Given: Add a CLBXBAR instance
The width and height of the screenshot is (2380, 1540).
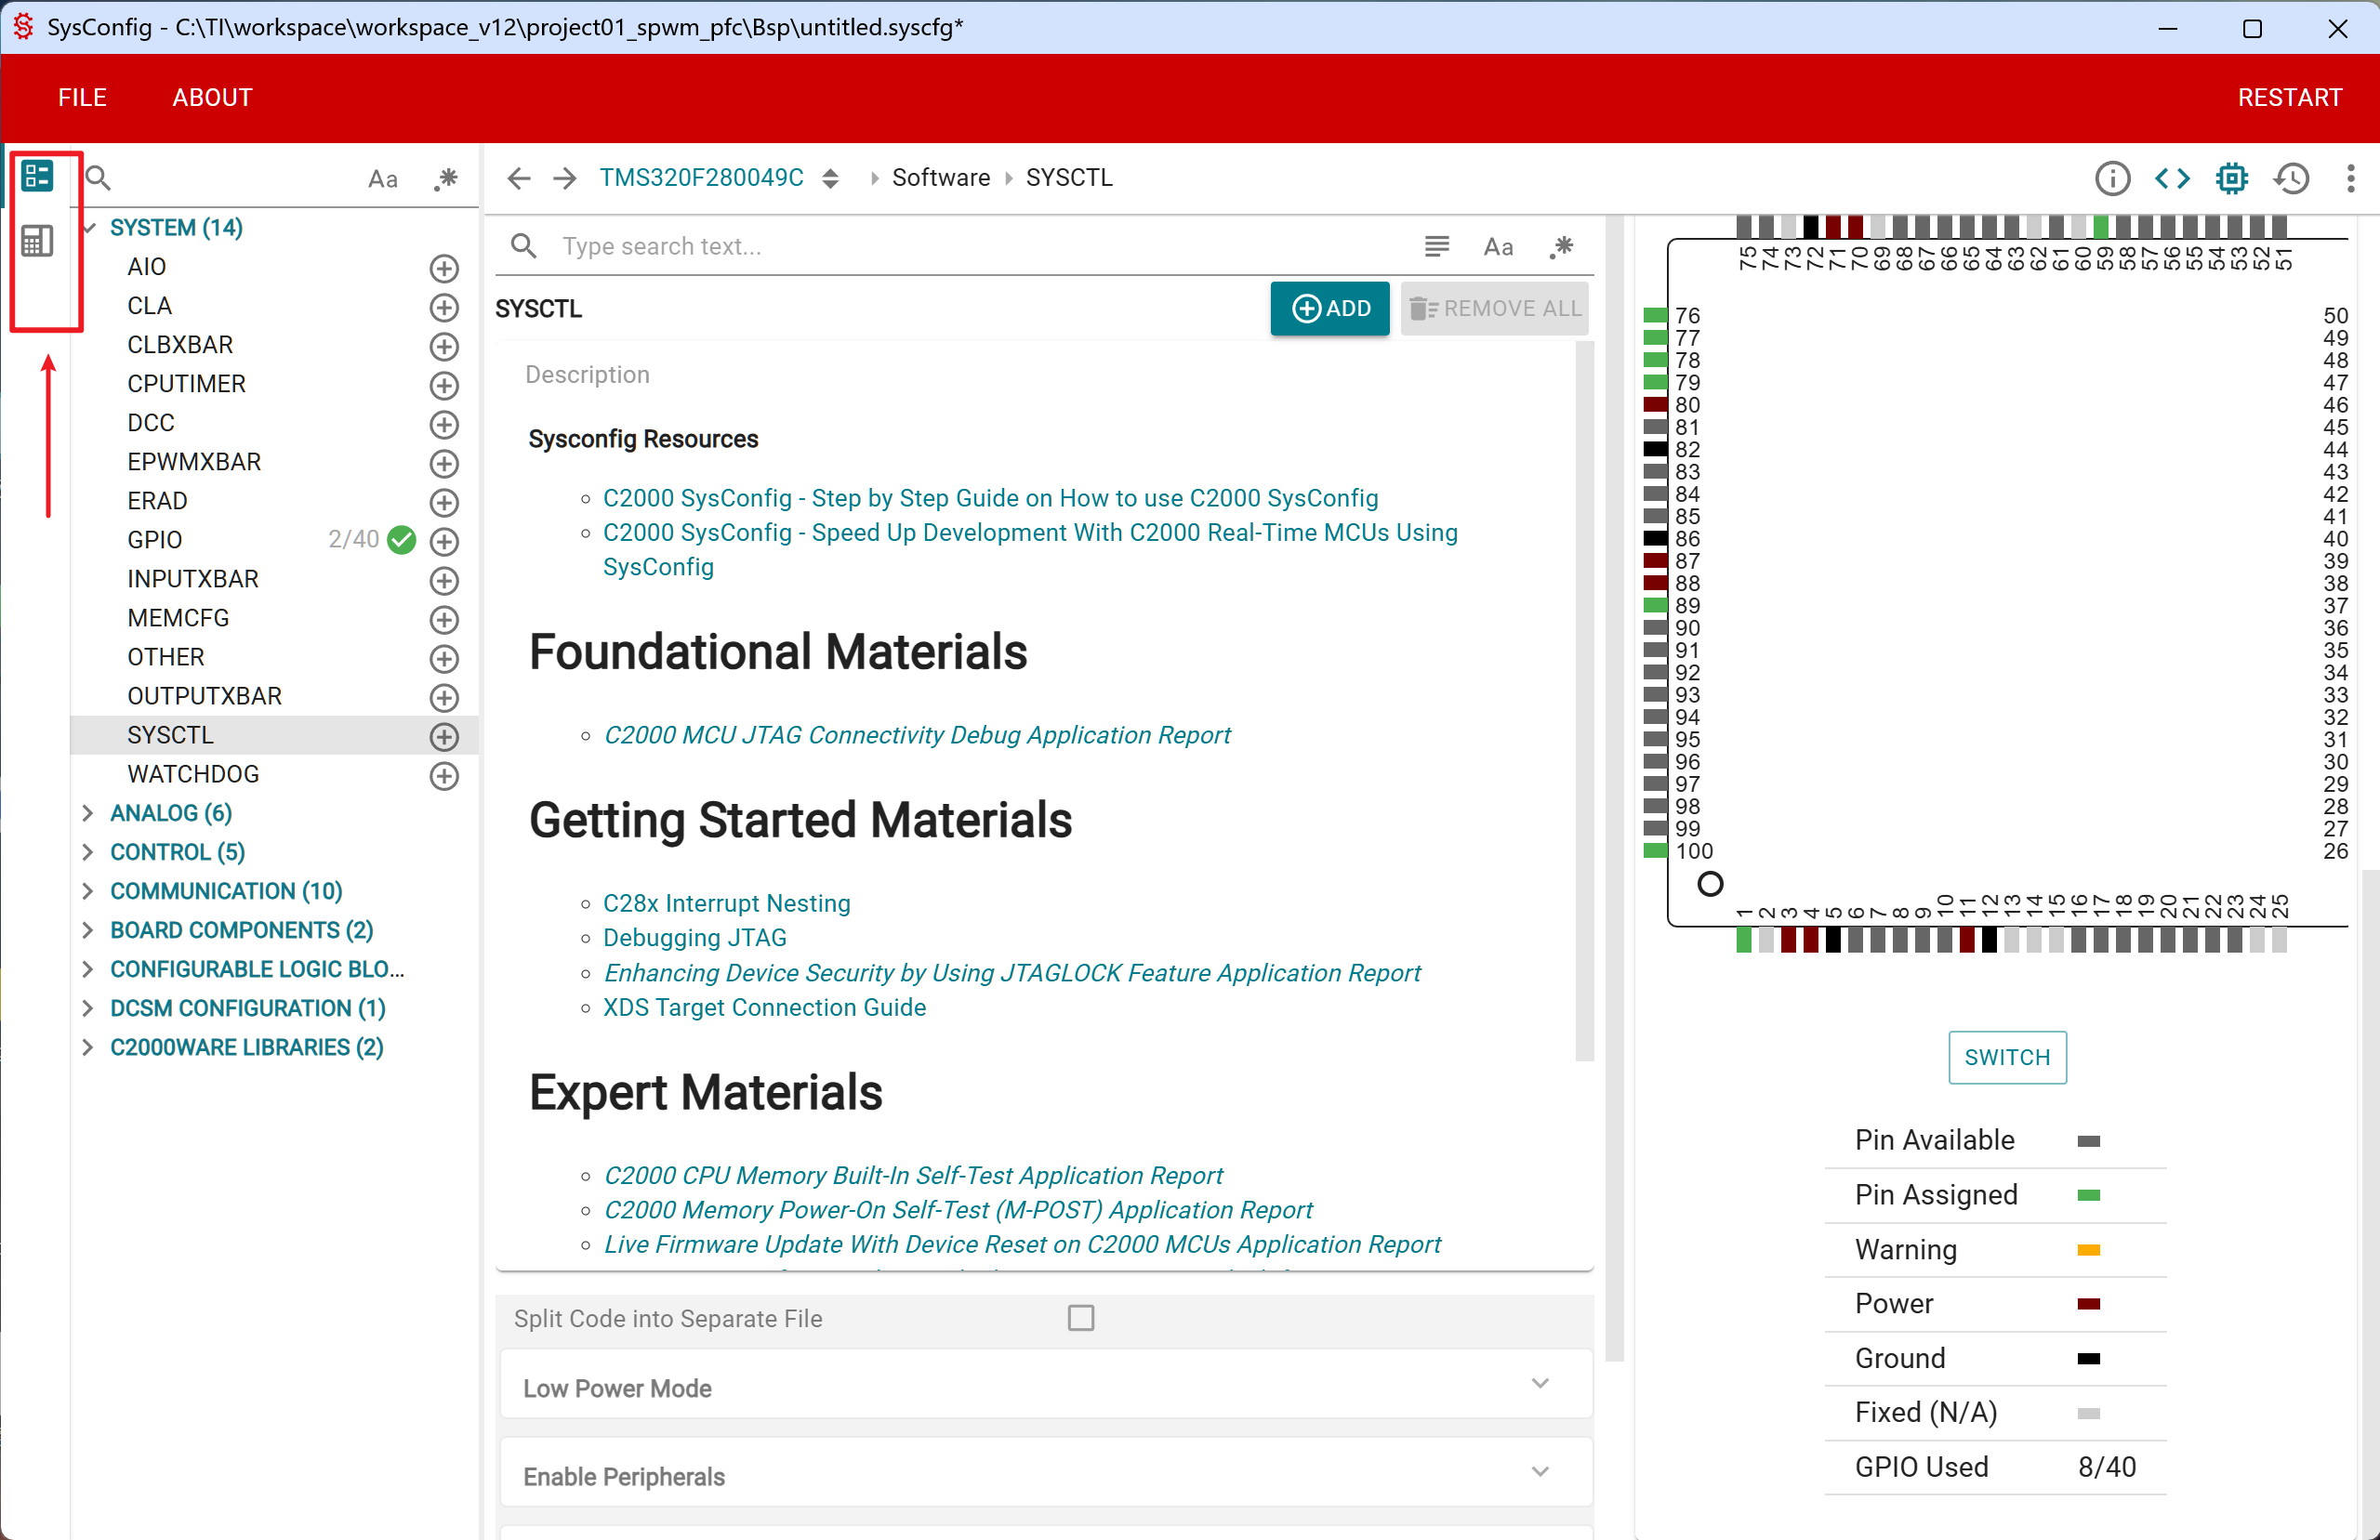Looking at the screenshot, I should tap(444, 346).
